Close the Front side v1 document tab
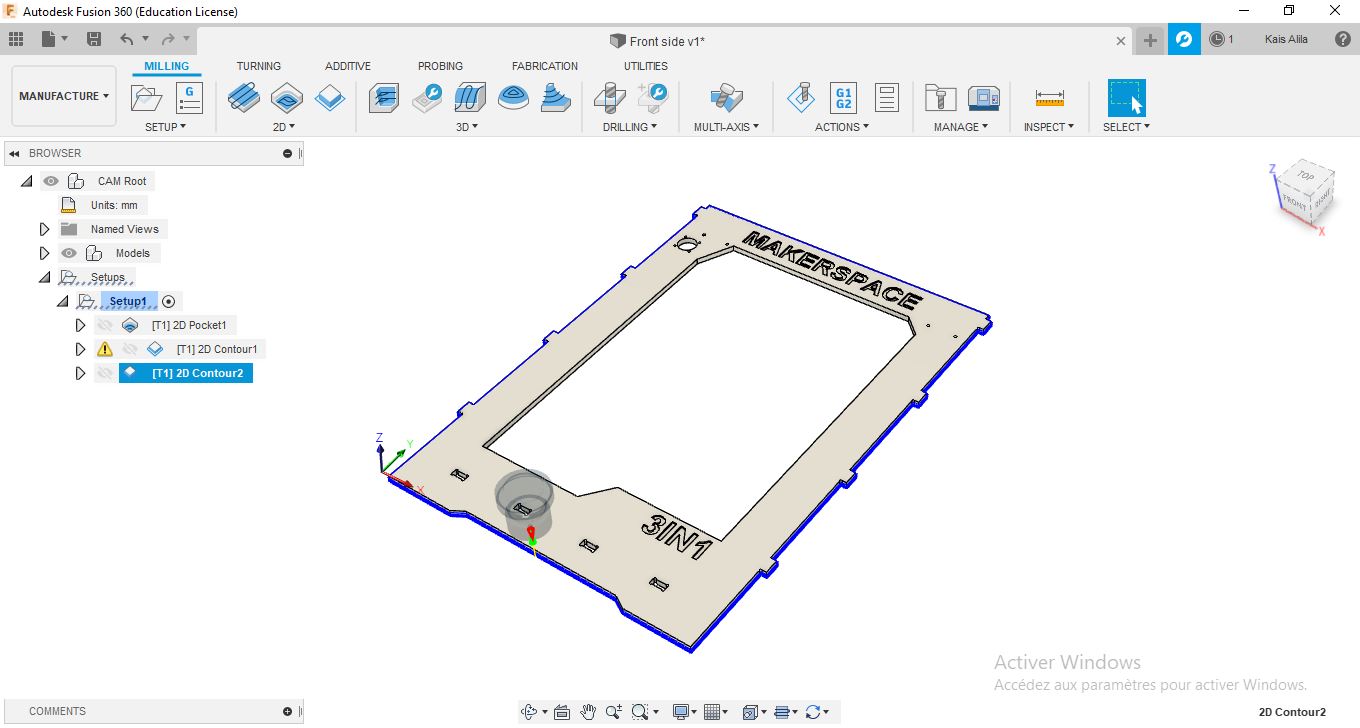Image resolution: width=1360 pixels, height=728 pixels. [x=1122, y=41]
